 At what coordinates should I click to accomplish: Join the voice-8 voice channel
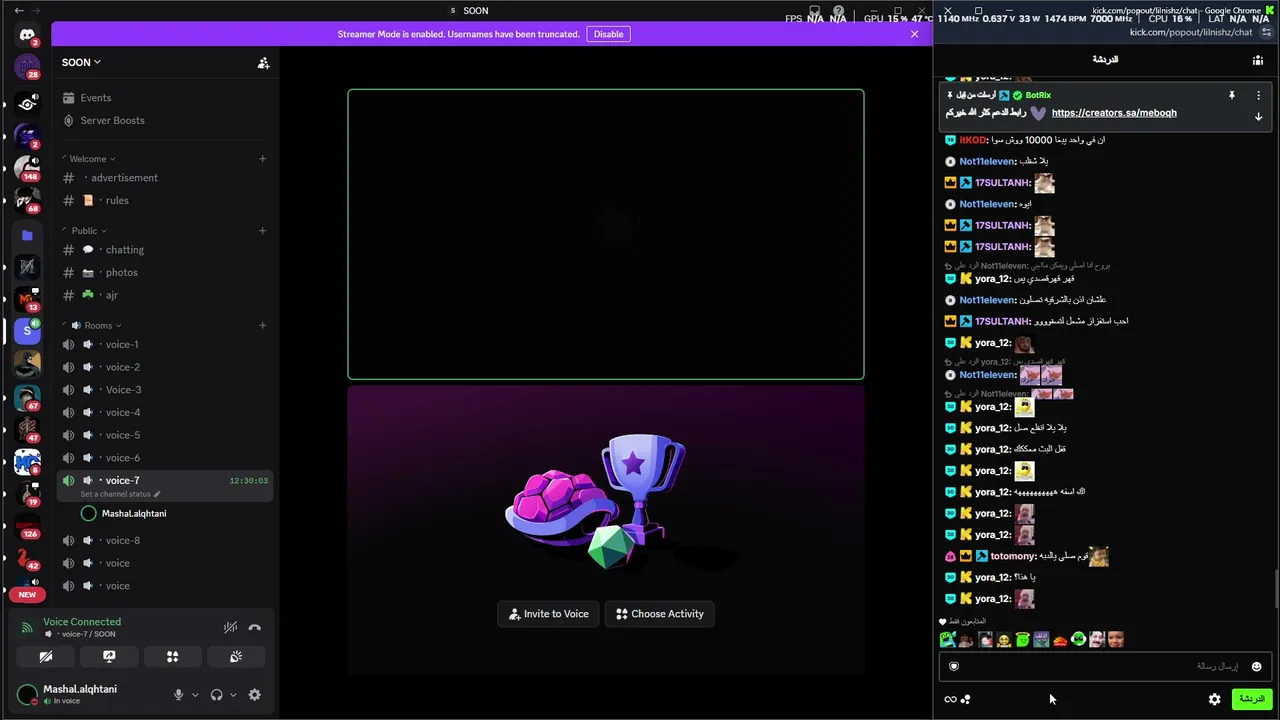point(164,541)
